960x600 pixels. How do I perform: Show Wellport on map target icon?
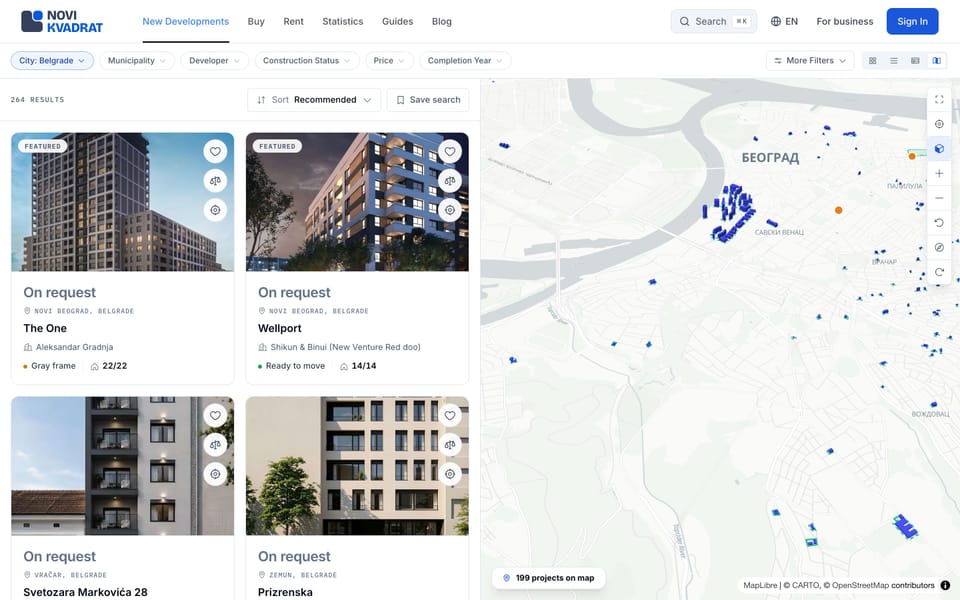pyautogui.click(x=450, y=210)
